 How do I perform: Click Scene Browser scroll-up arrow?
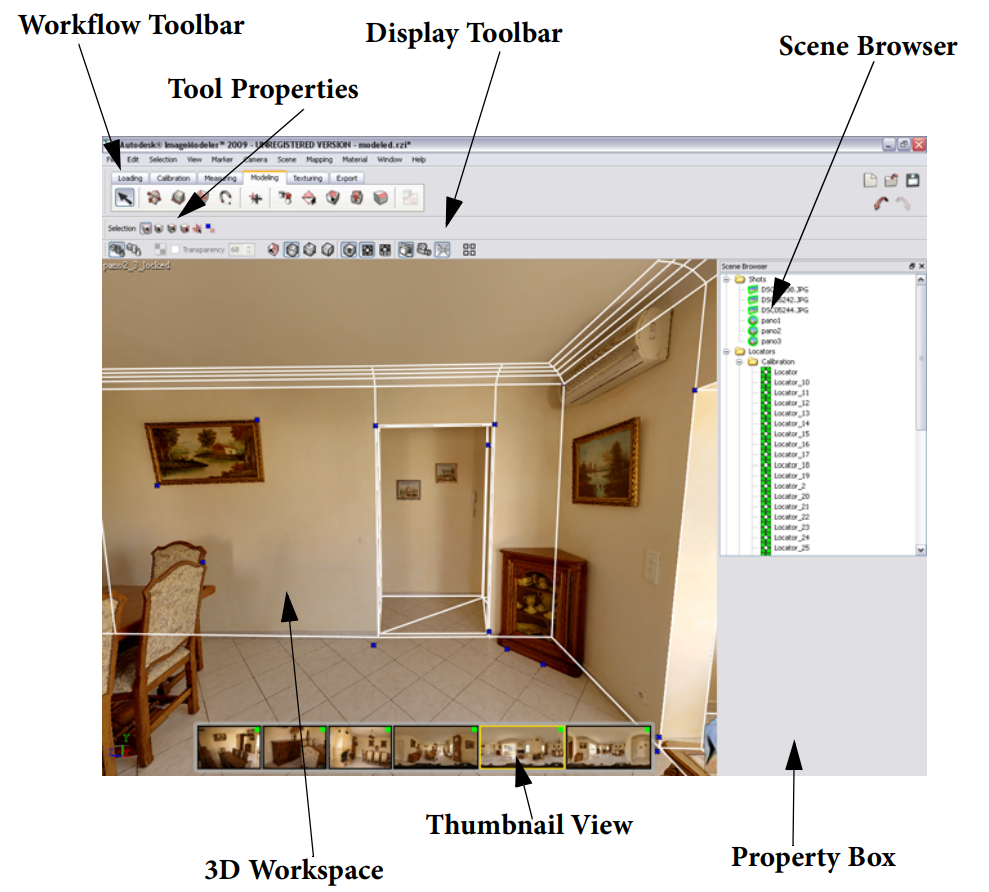(921, 279)
